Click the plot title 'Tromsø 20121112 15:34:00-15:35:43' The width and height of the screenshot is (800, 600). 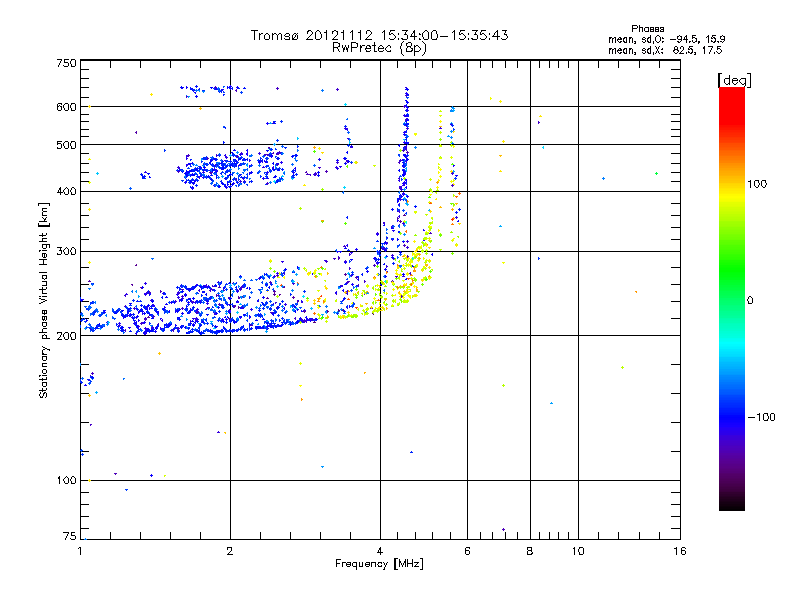(379, 35)
